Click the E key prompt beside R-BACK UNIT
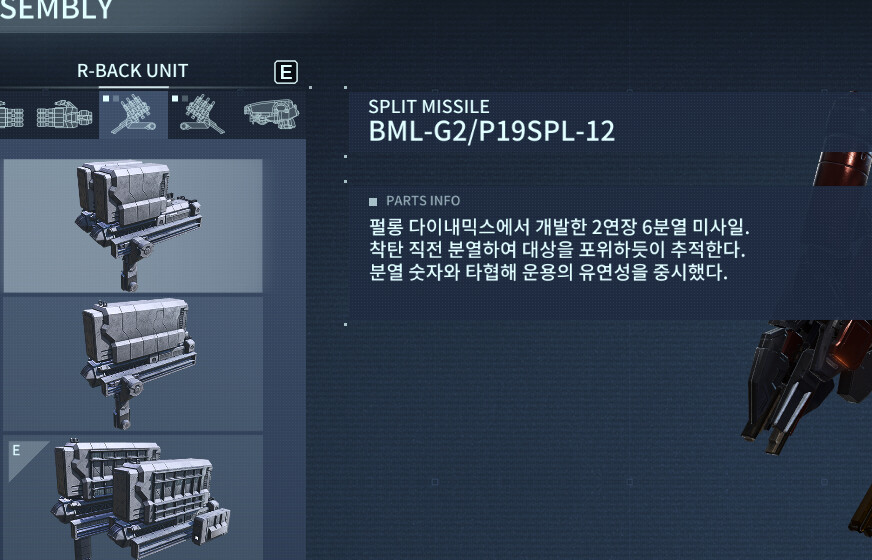 pyautogui.click(x=286, y=72)
